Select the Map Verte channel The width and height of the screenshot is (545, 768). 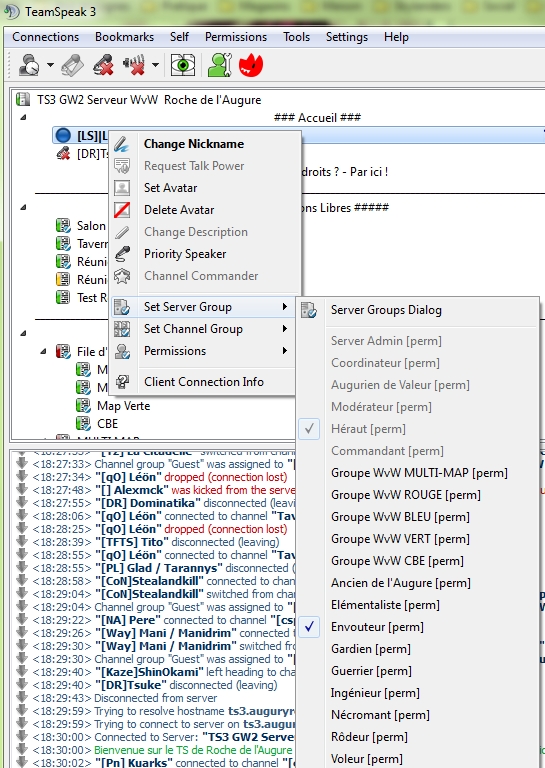(123, 406)
